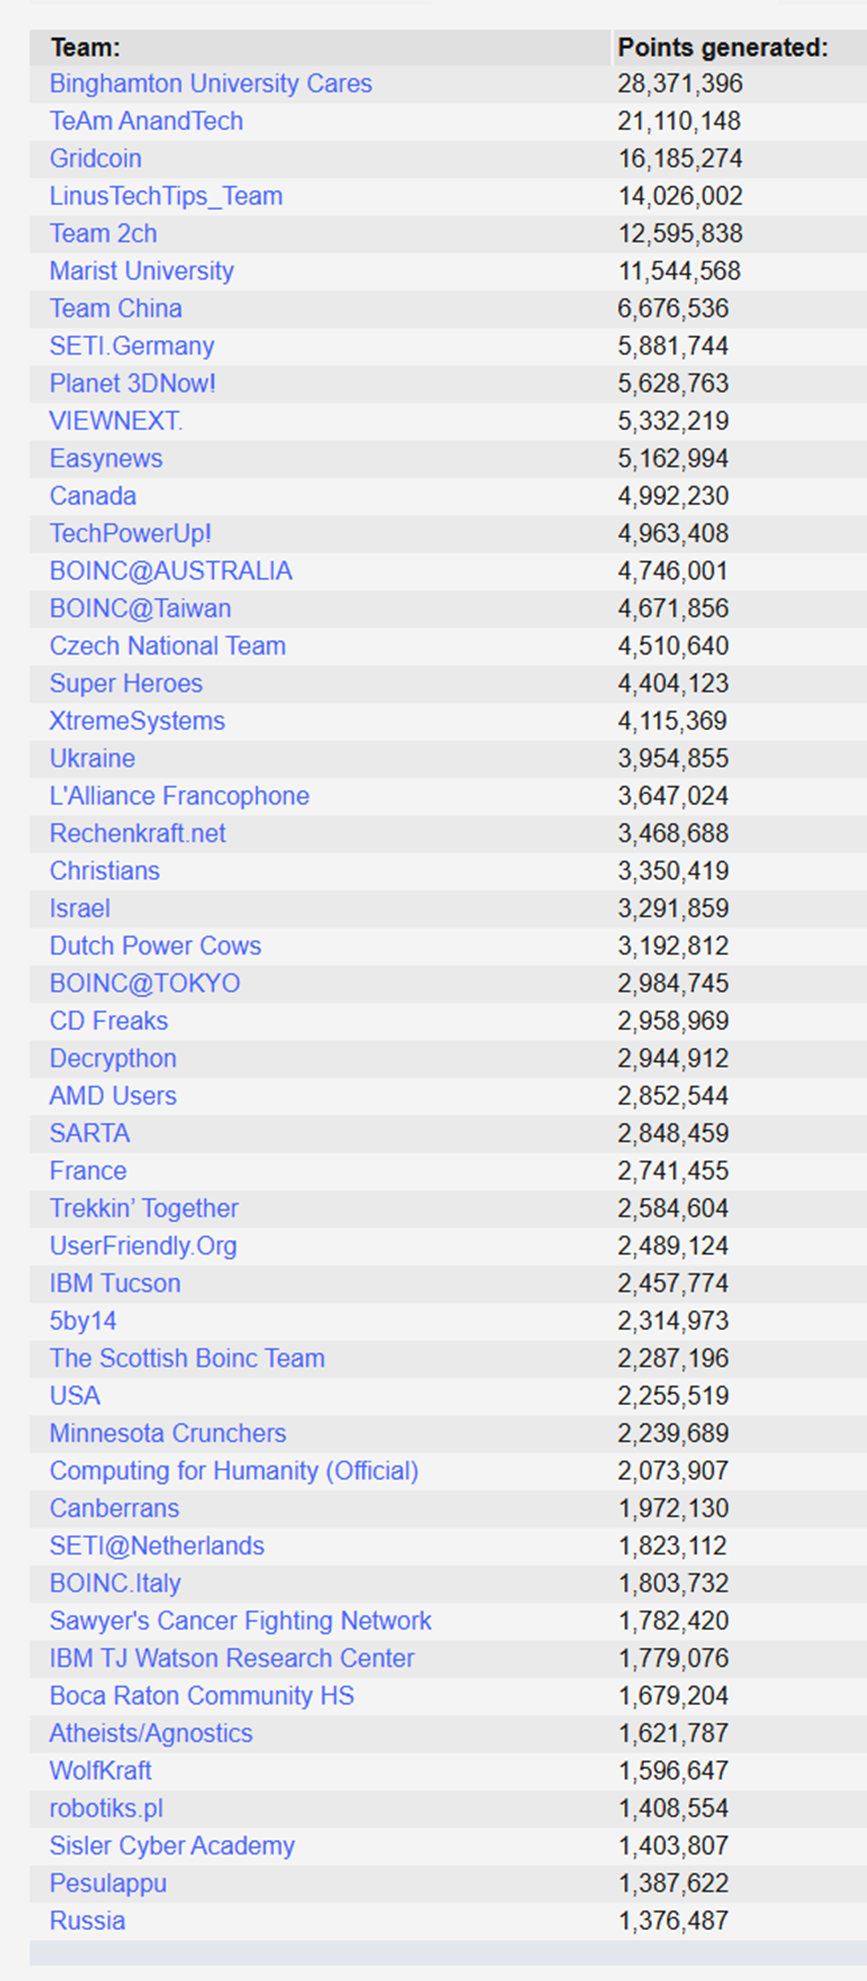Open the SETI.Germany team link
This screenshot has width=867, height=1981.
[132, 346]
